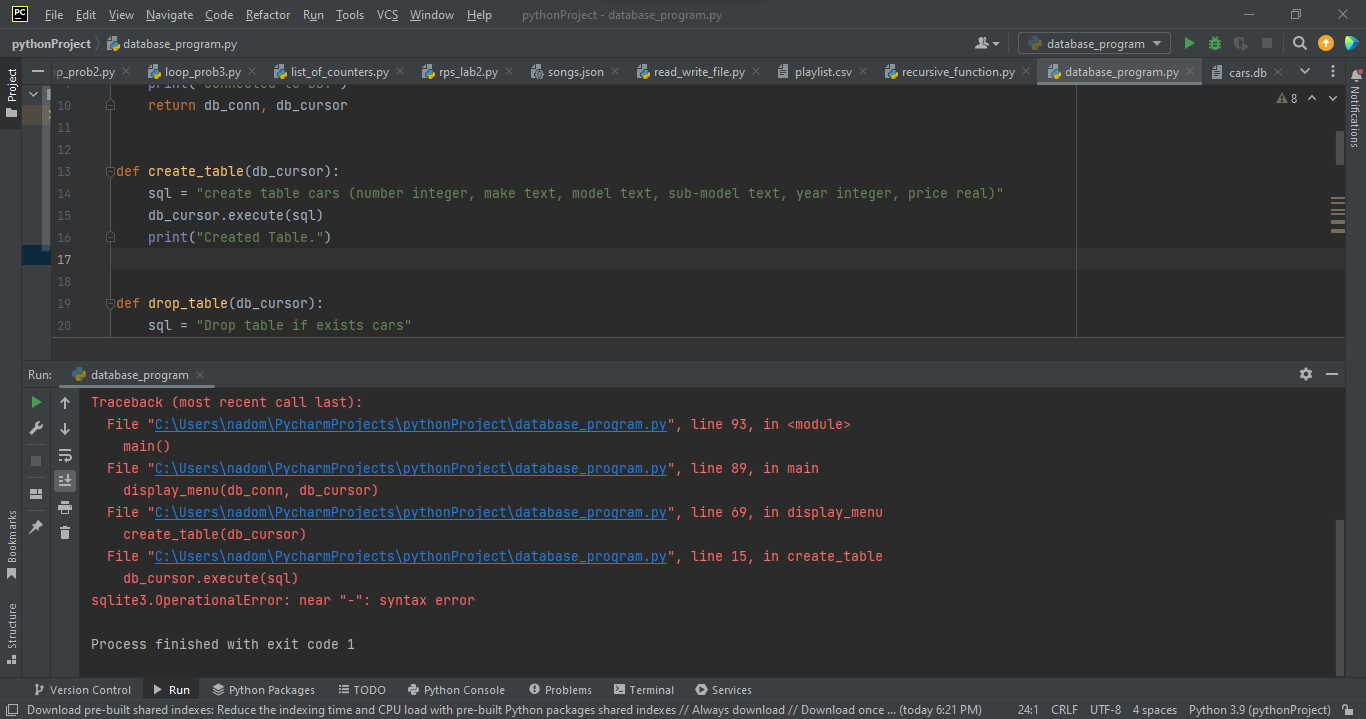Click the Debug bug icon in the toolbar
This screenshot has height=719, width=1366.
coord(1215,43)
